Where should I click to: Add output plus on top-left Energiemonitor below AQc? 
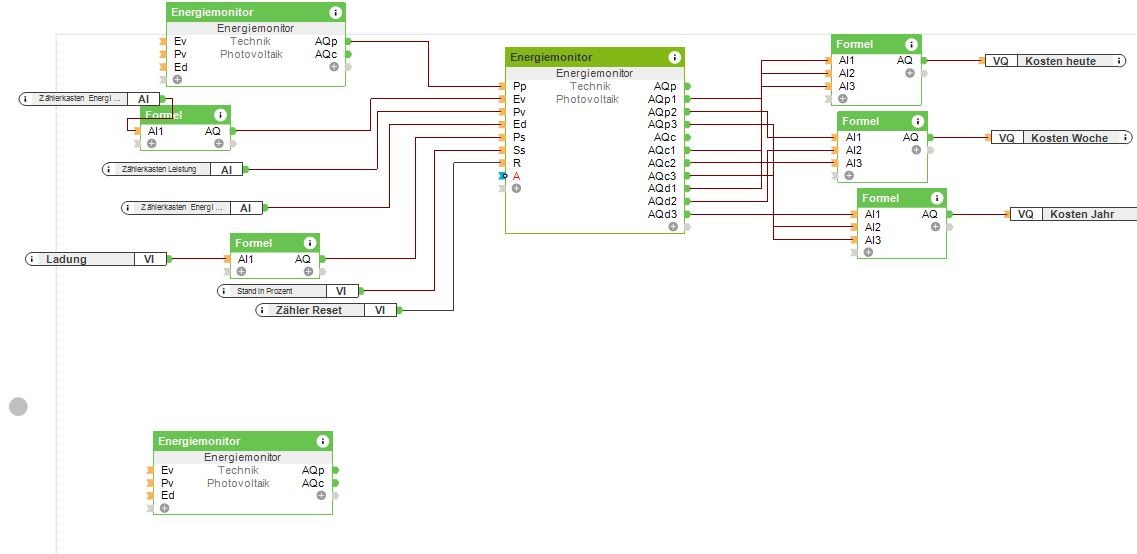(334, 67)
